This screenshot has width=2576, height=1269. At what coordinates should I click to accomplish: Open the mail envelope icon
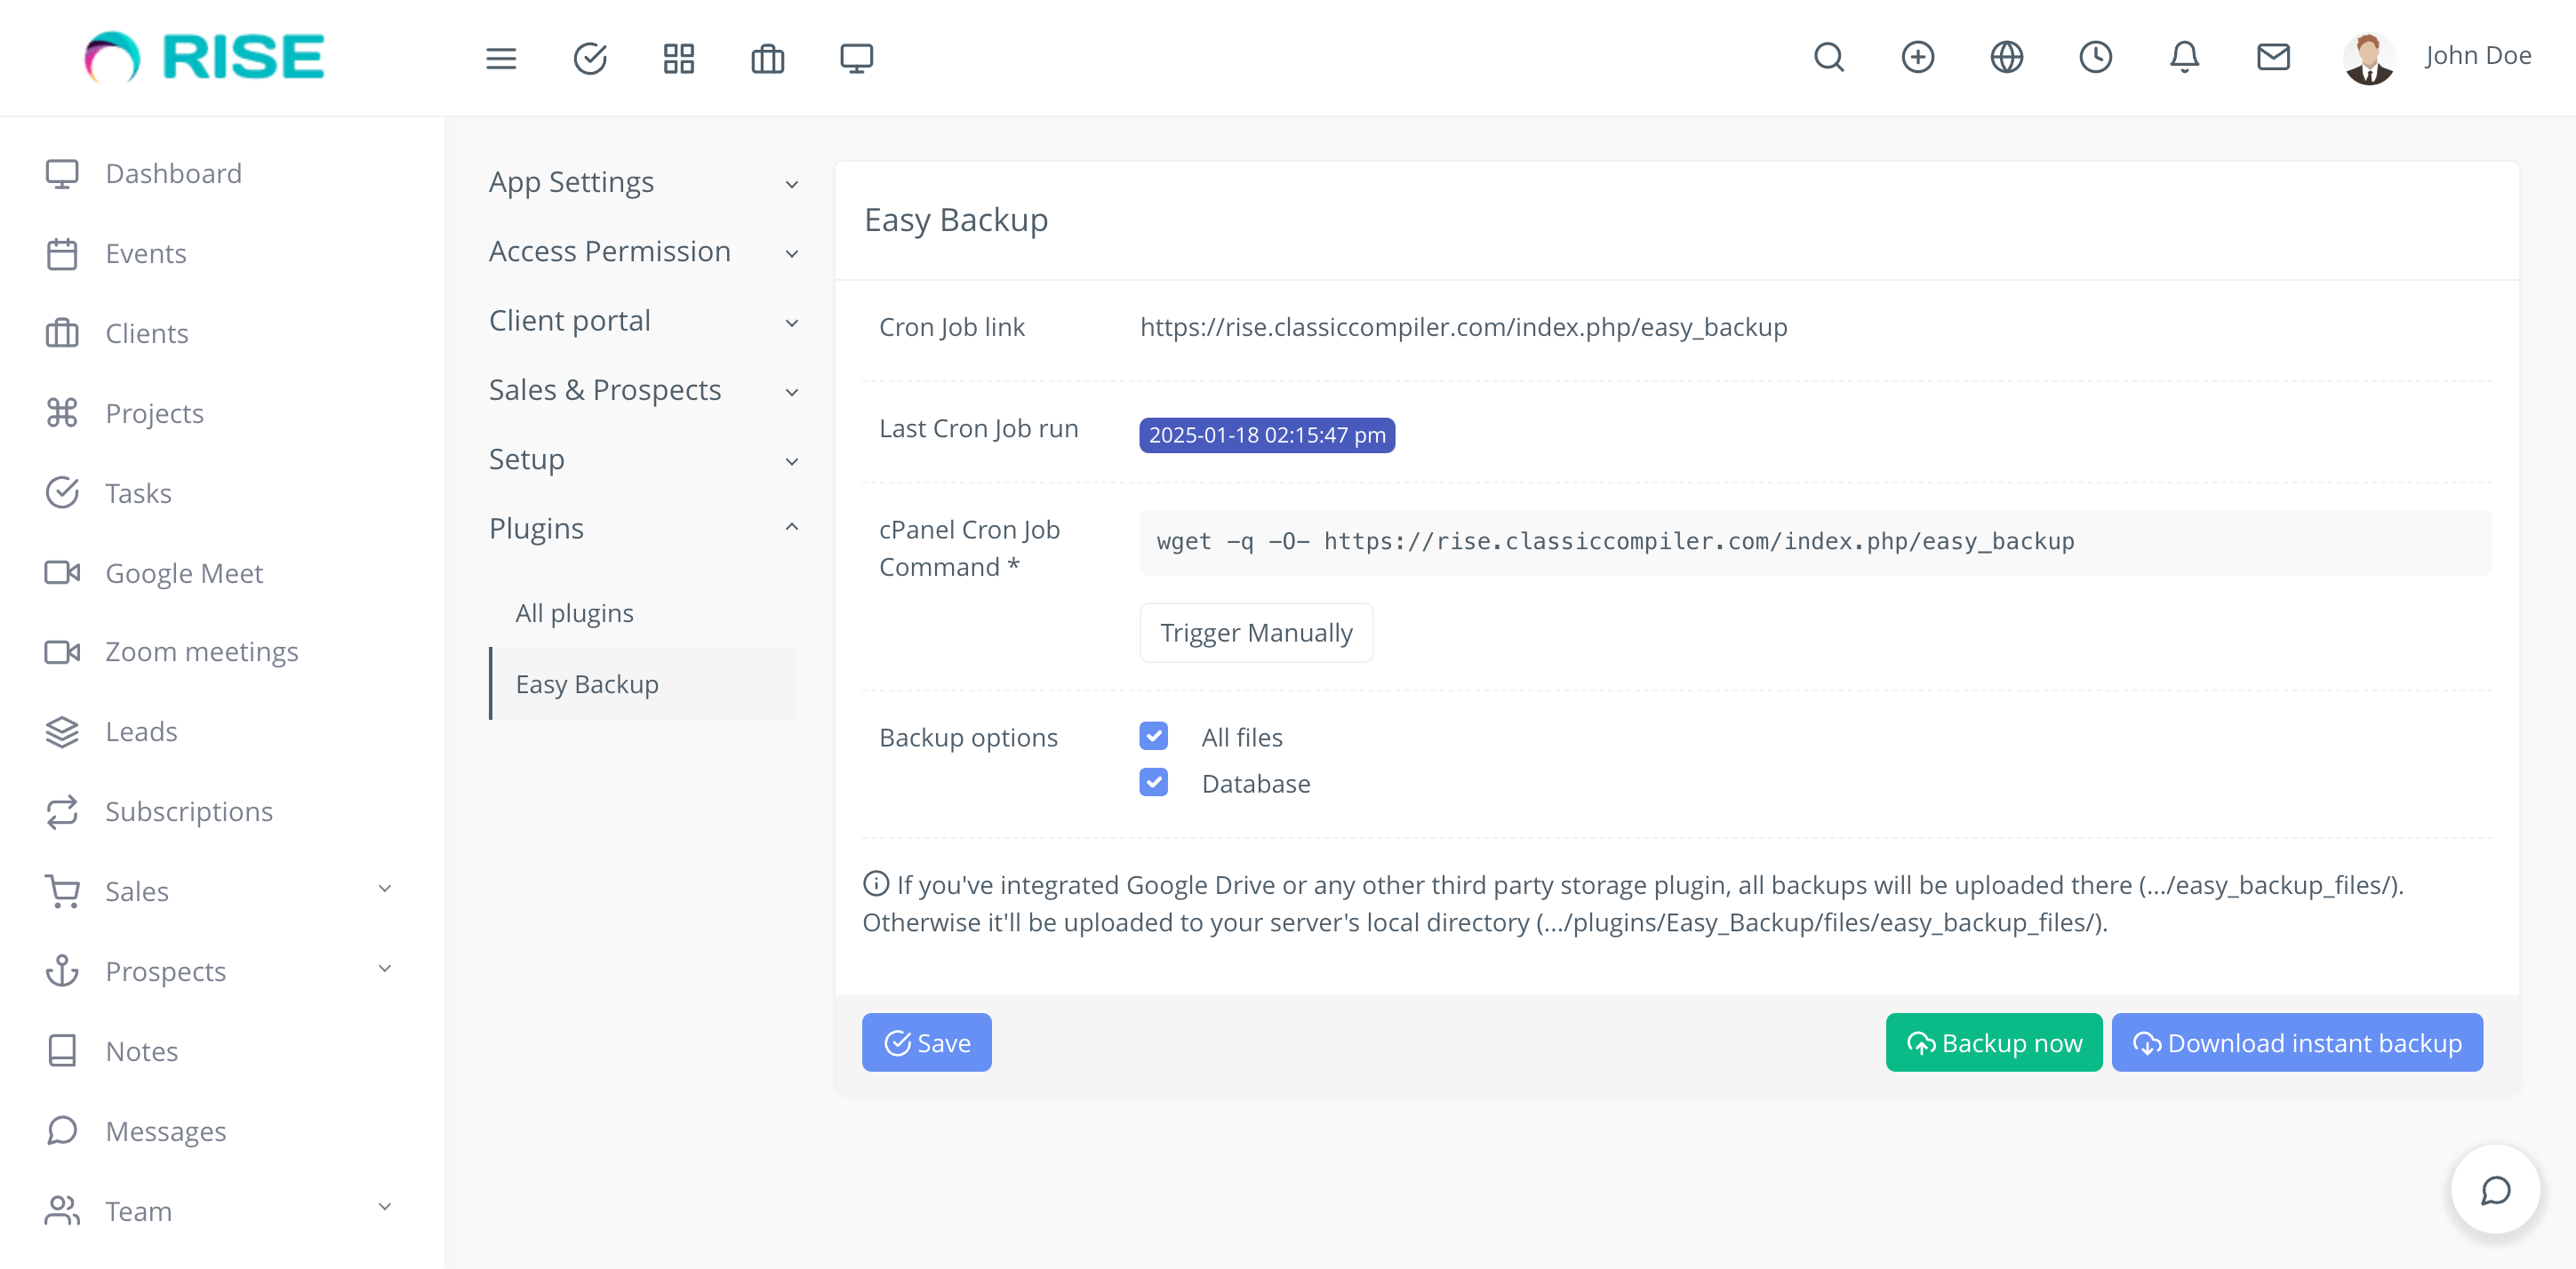coord(2273,58)
